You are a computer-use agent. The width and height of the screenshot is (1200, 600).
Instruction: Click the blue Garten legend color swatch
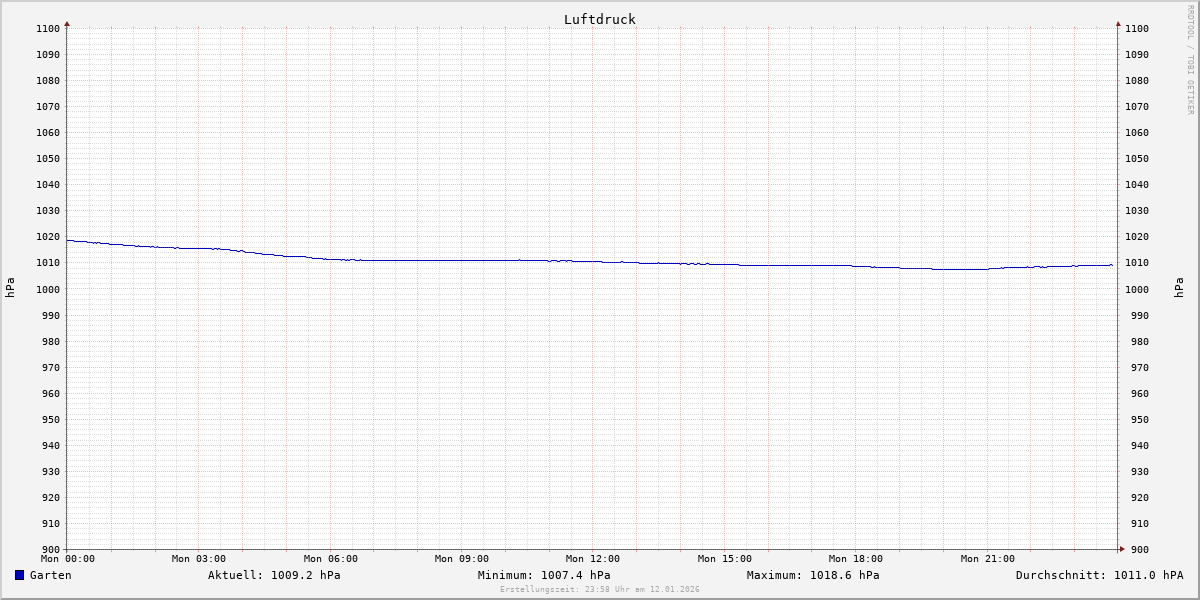click(19, 575)
